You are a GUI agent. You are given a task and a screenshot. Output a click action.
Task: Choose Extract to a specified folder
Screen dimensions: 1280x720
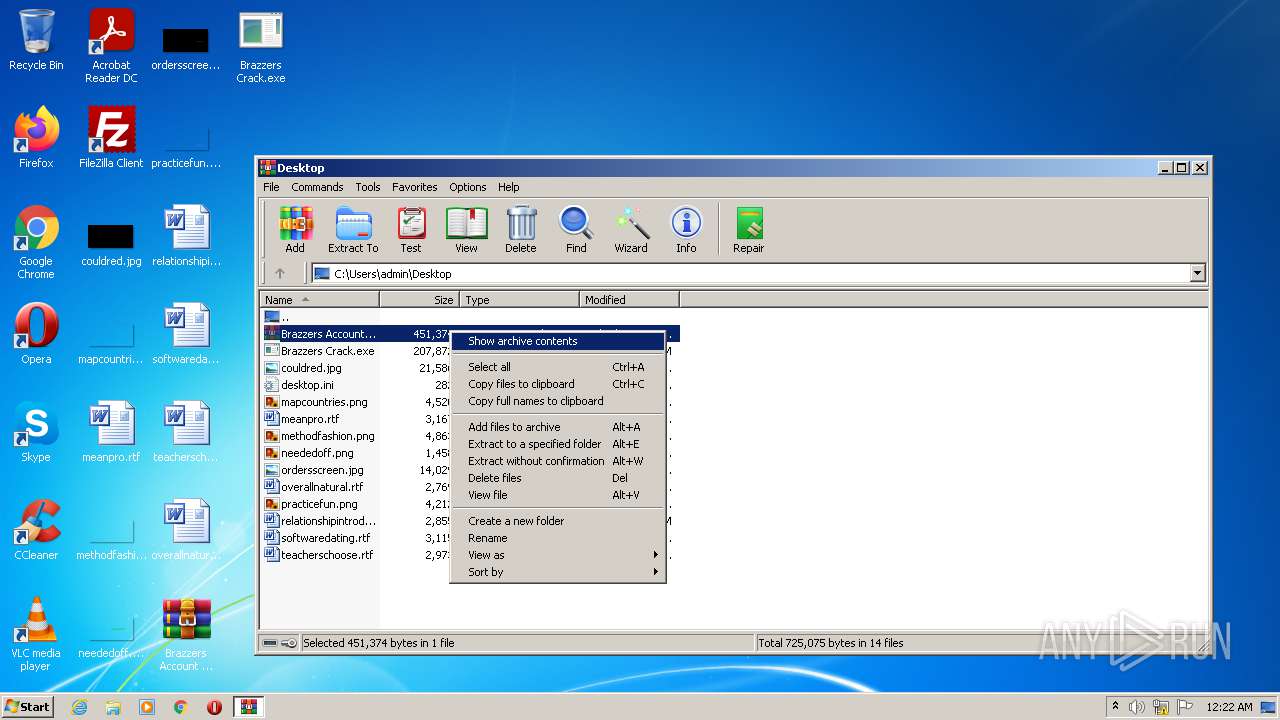(558, 444)
